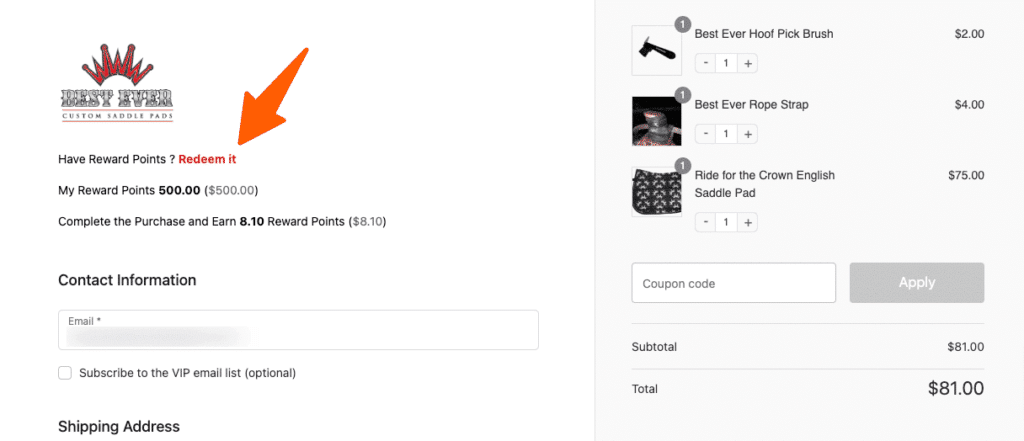Image resolution: width=1024 pixels, height=441 pixels.
Task: Open the Hoof Pick Brush product thumbnail
Action: tap(657, 50)
